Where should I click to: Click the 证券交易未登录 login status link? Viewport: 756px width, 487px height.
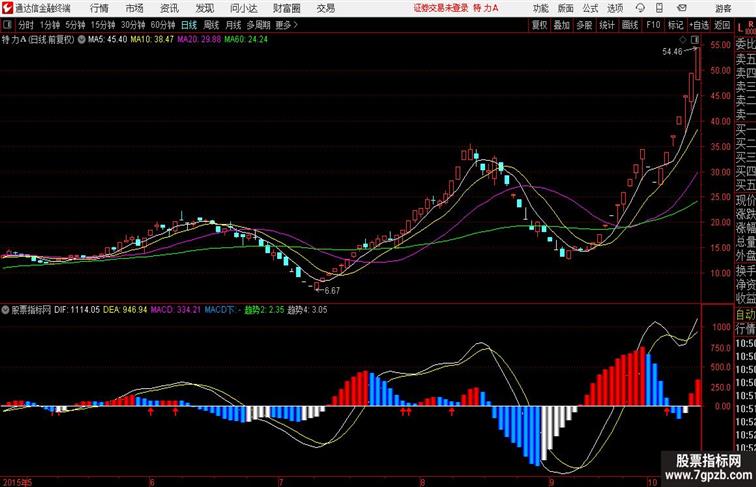(x=441, y=8)
